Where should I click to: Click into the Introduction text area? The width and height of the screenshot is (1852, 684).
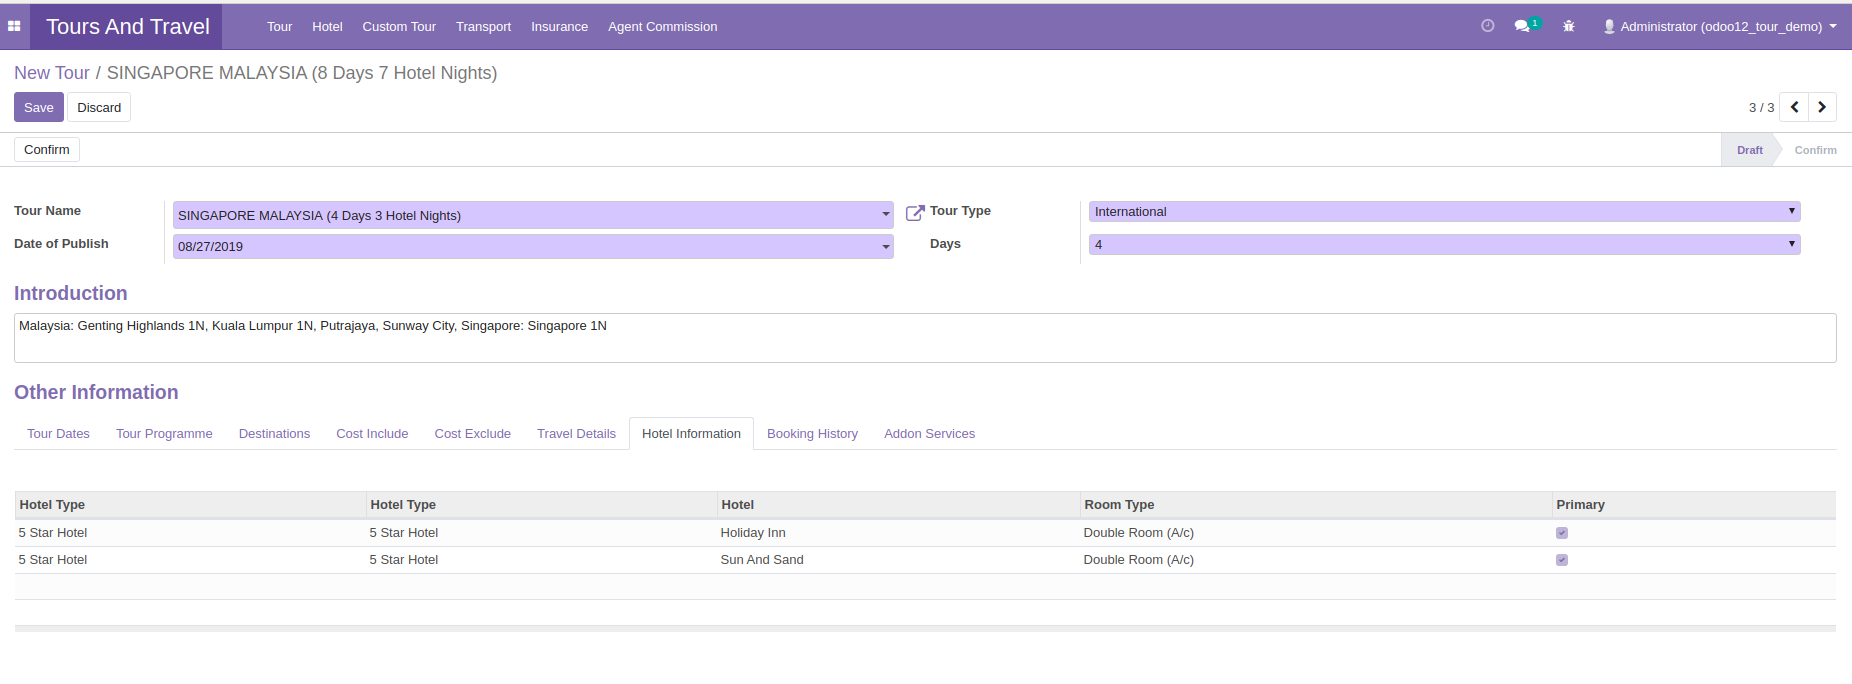coord(925,338)
